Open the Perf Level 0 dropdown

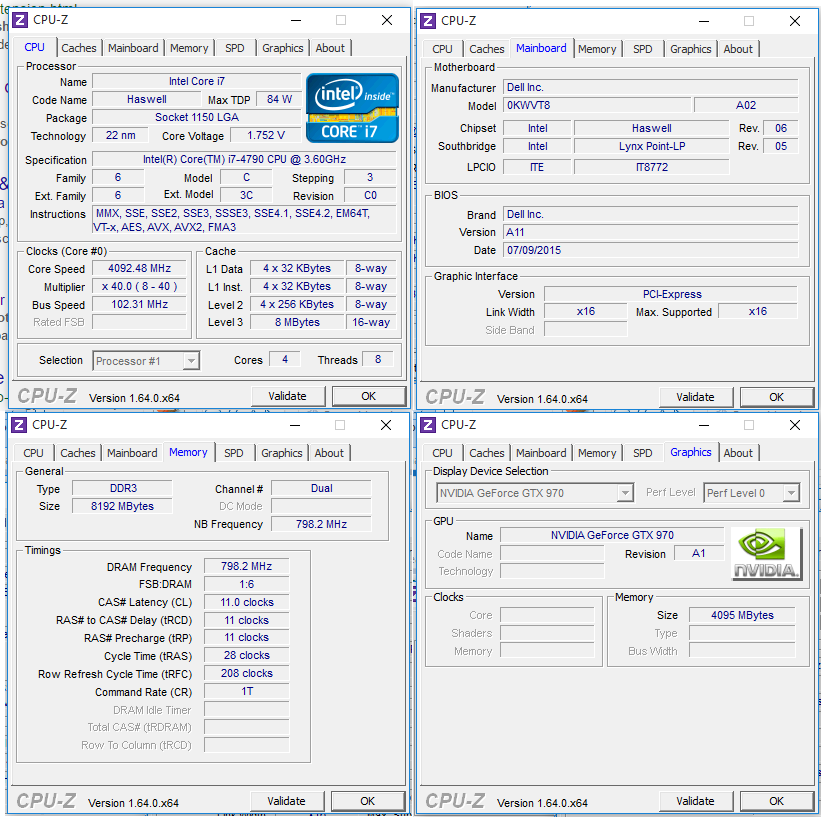coord(751,493)
